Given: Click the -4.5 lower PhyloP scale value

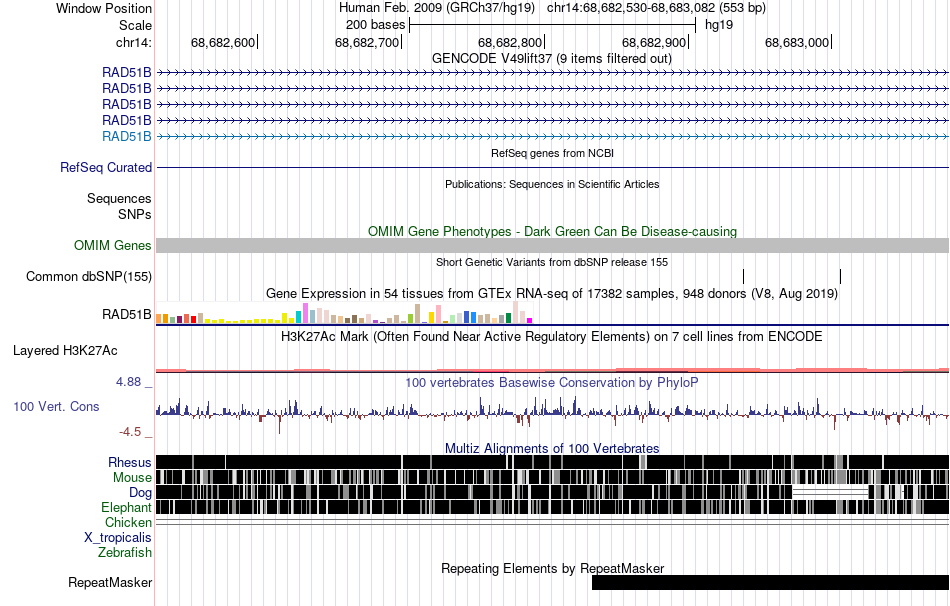Looking at the screenshot, I should point(130,432).
